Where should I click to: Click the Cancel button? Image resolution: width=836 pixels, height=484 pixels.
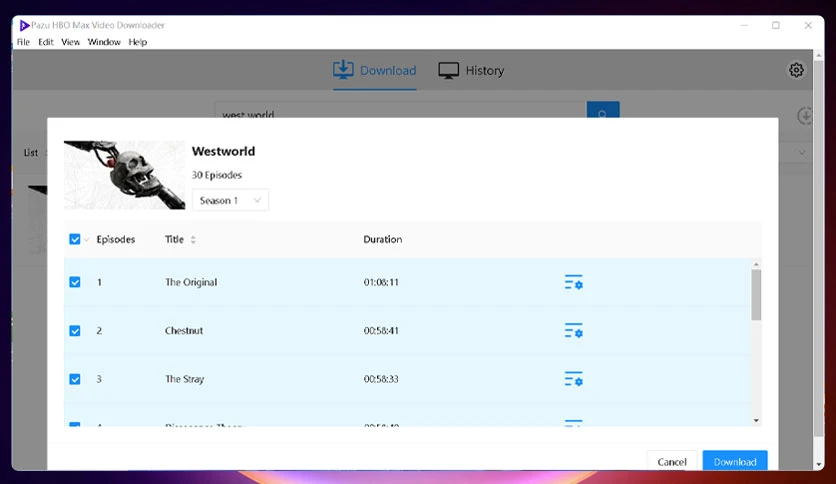(x=672, y=462)
